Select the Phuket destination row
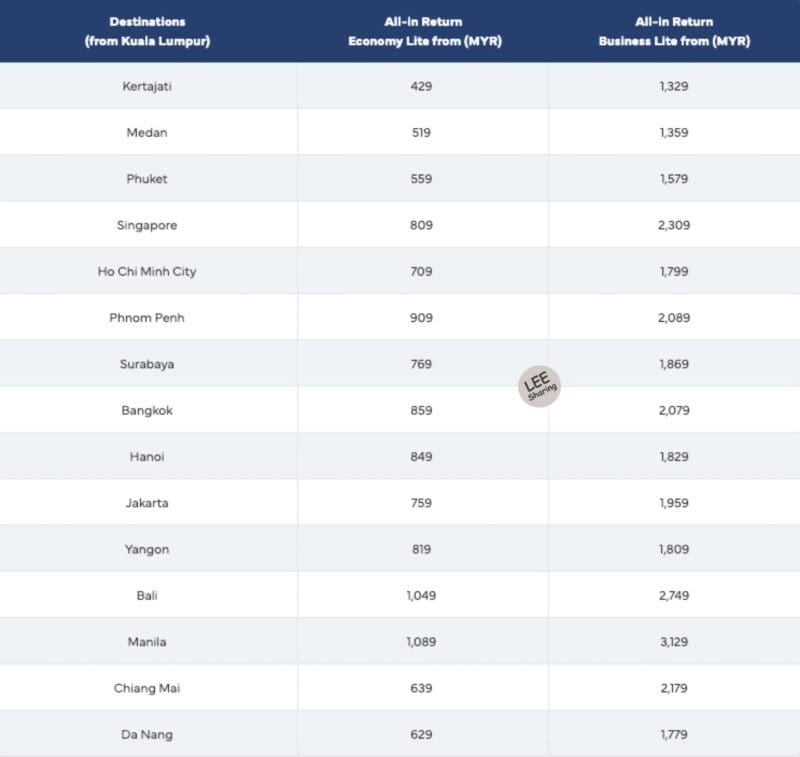 click(400, 179)
